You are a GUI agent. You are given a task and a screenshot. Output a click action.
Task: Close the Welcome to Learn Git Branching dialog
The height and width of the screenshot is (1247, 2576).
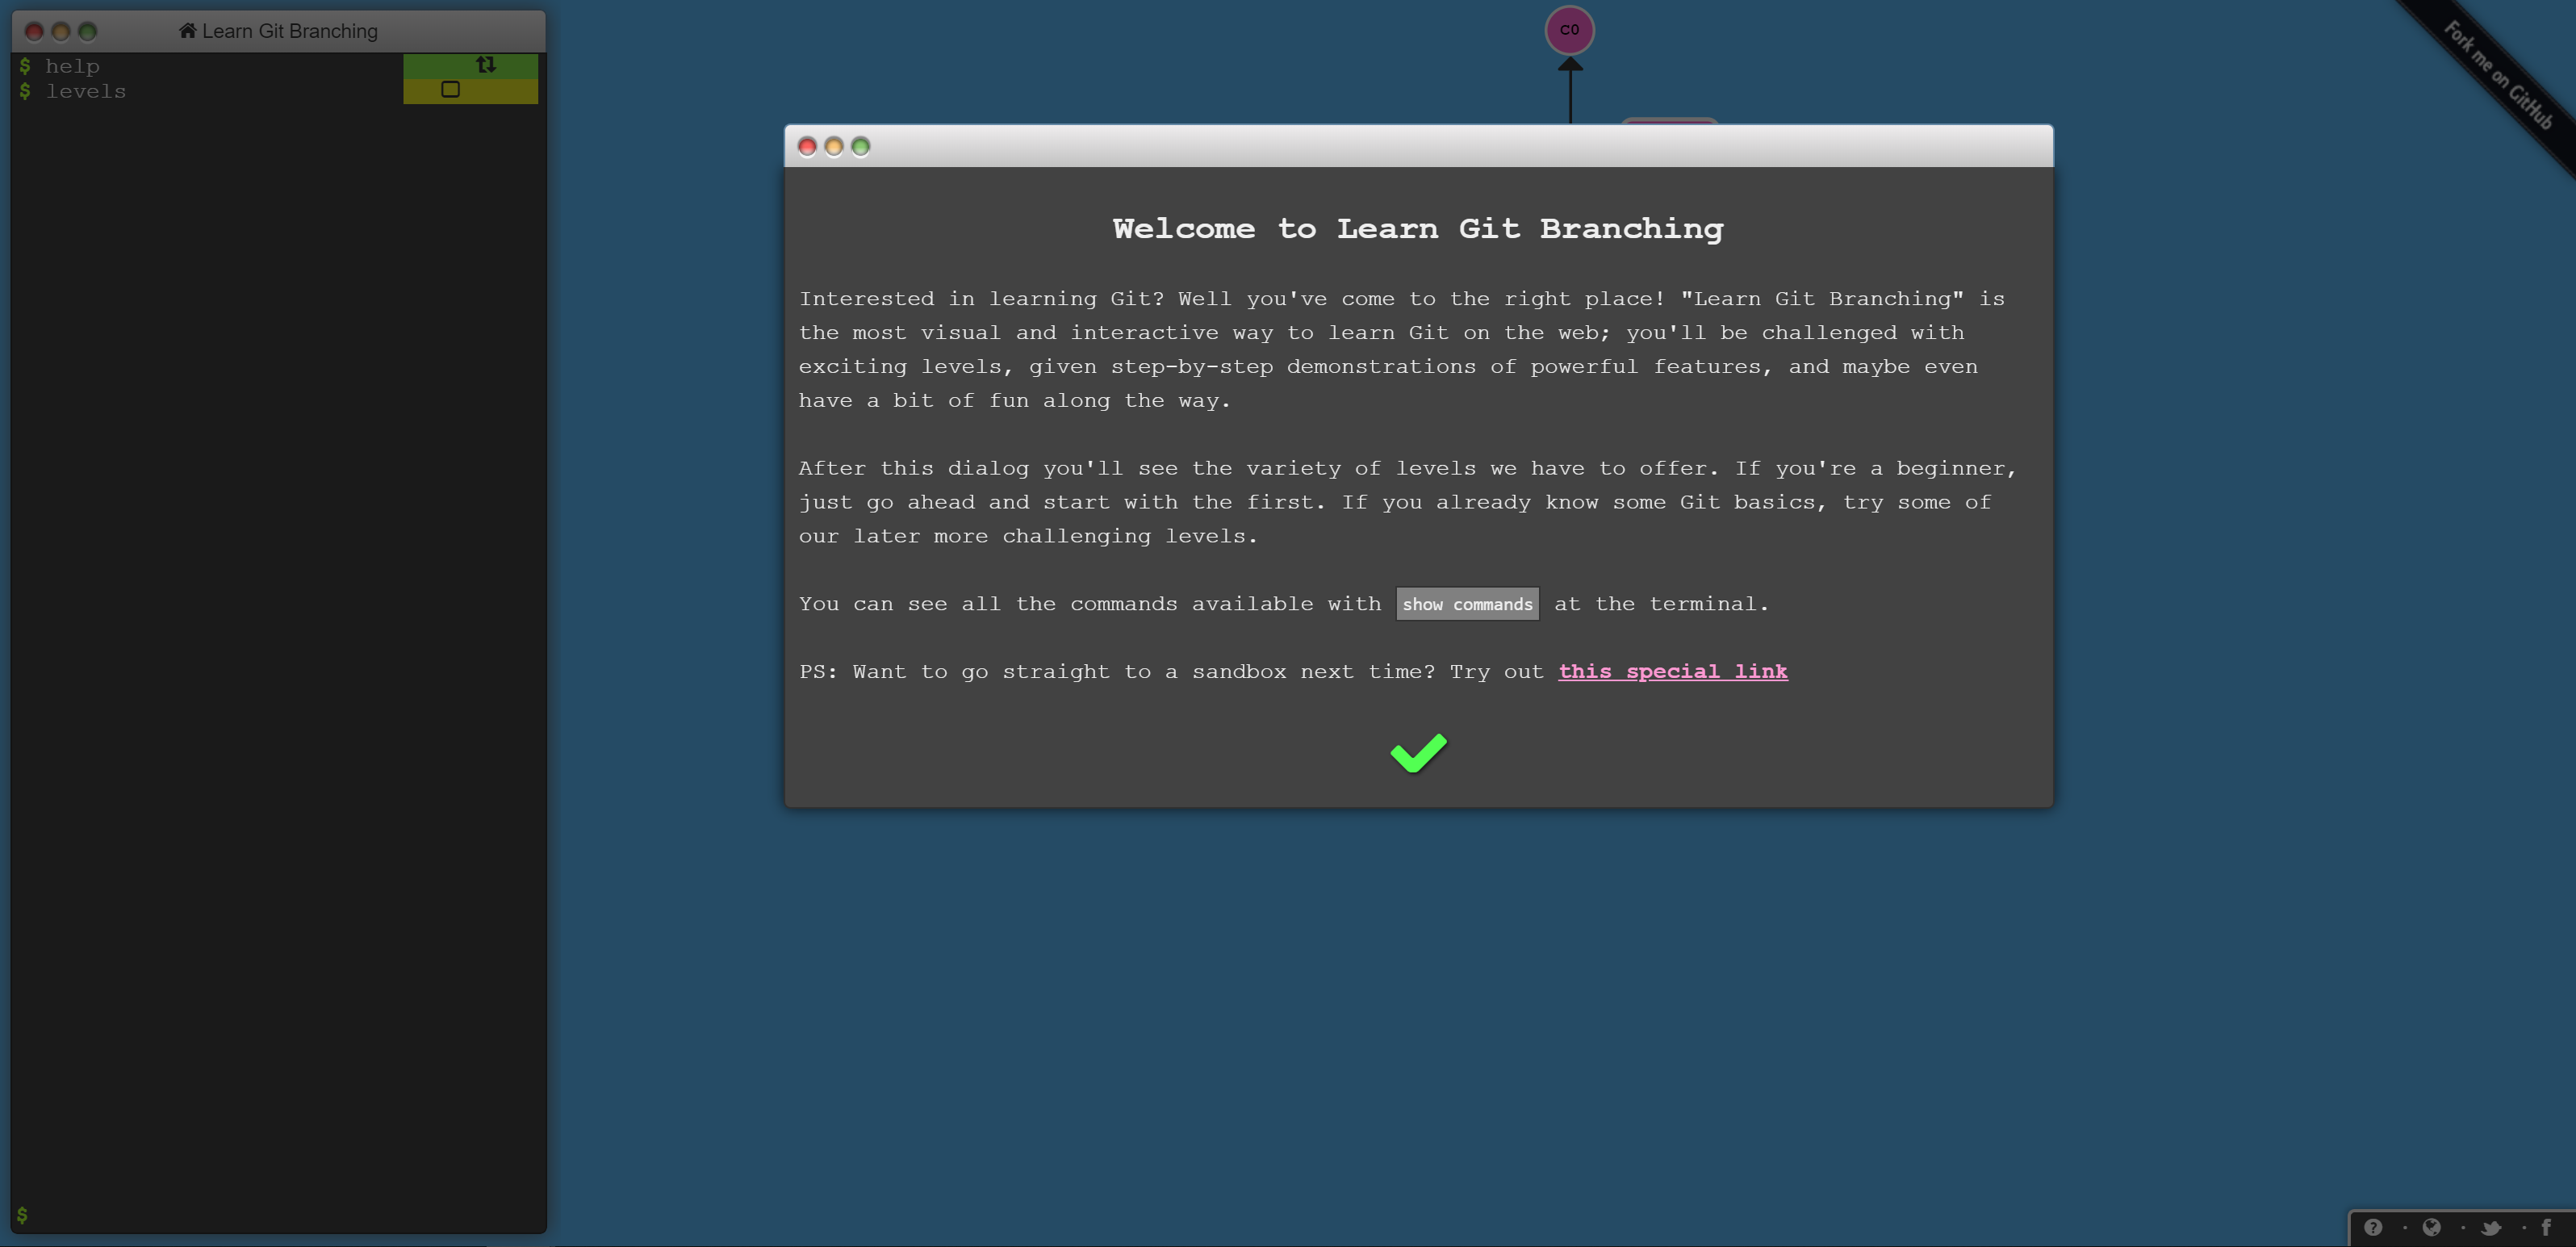807,147
